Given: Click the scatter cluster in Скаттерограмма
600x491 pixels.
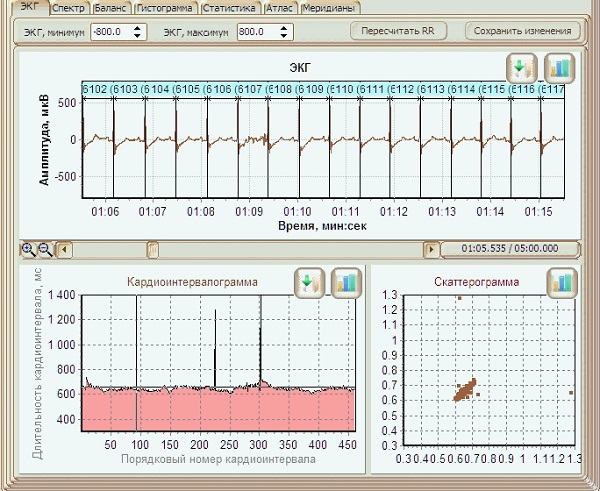Looking at the screenshot, I should [x=465, y=390].
